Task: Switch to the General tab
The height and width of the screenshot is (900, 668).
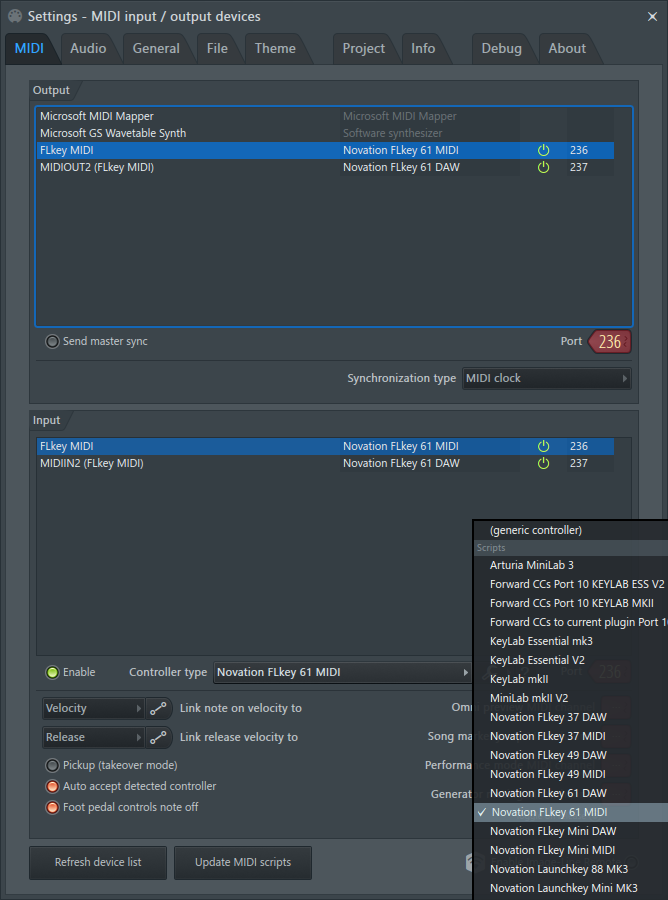Action: click(x=156, y=49)
